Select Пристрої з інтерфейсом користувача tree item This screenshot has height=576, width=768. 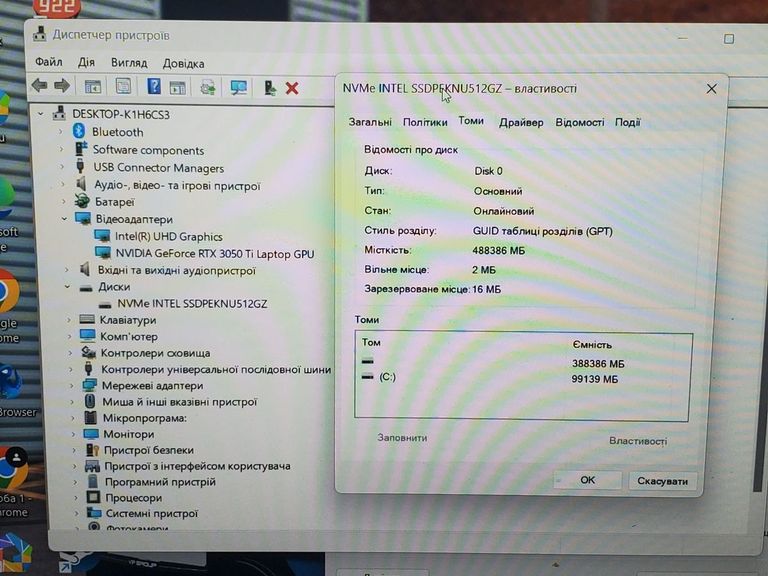[x=197, y=466]
